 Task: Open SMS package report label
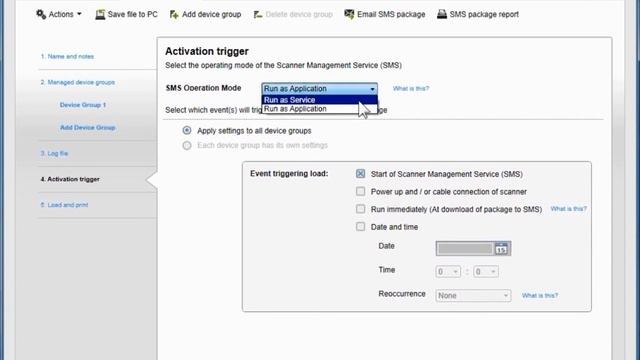[484, 14]
